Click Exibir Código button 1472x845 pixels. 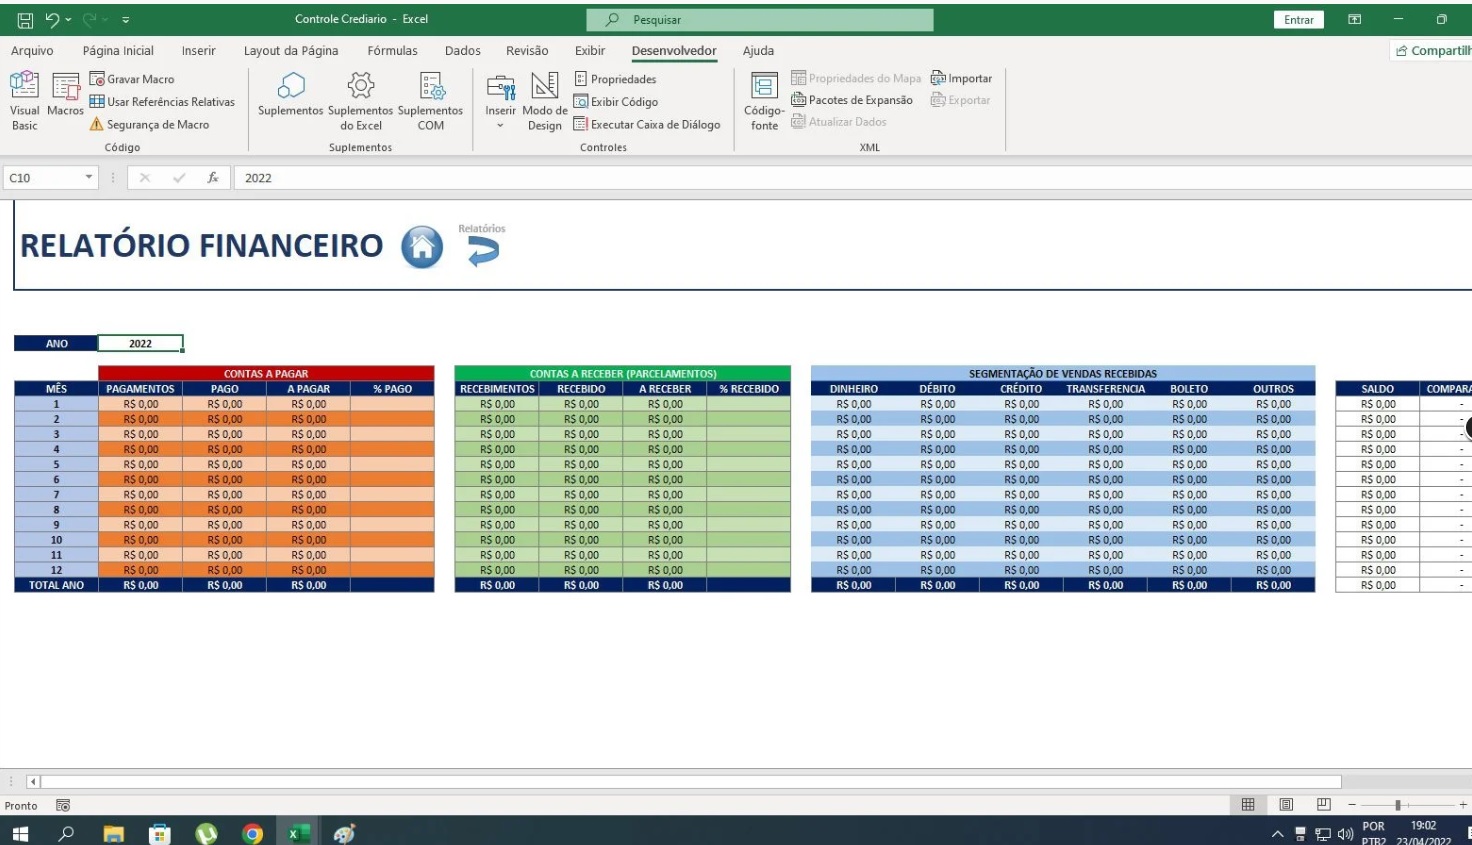(x=616, y=102)
